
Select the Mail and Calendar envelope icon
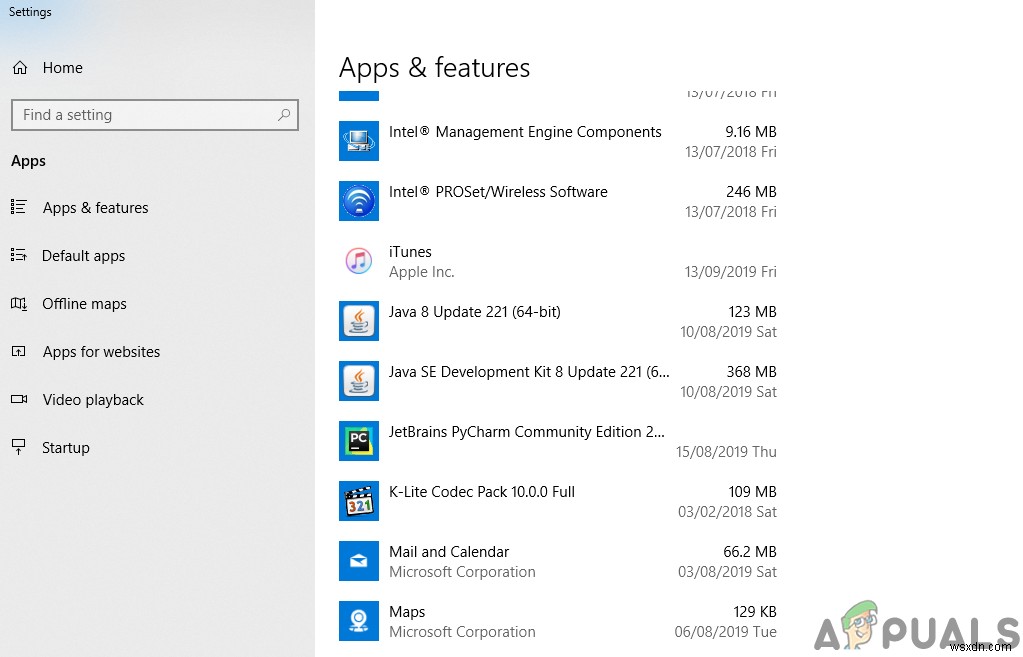point(359,561)
